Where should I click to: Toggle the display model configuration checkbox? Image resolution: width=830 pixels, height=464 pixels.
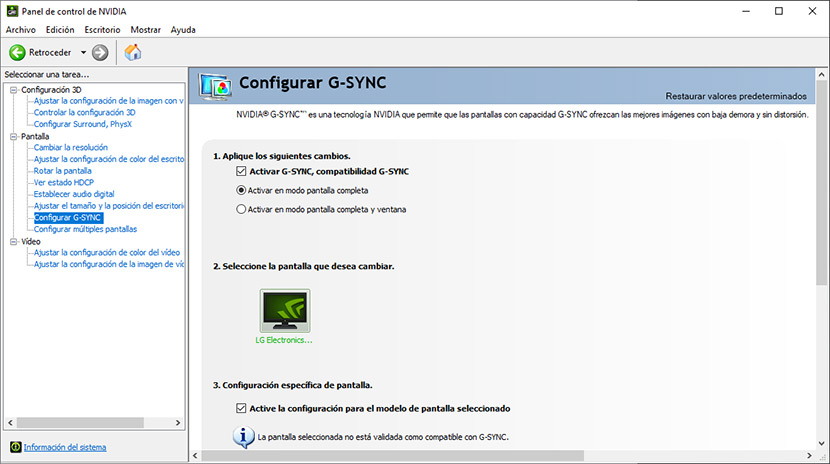240,408
